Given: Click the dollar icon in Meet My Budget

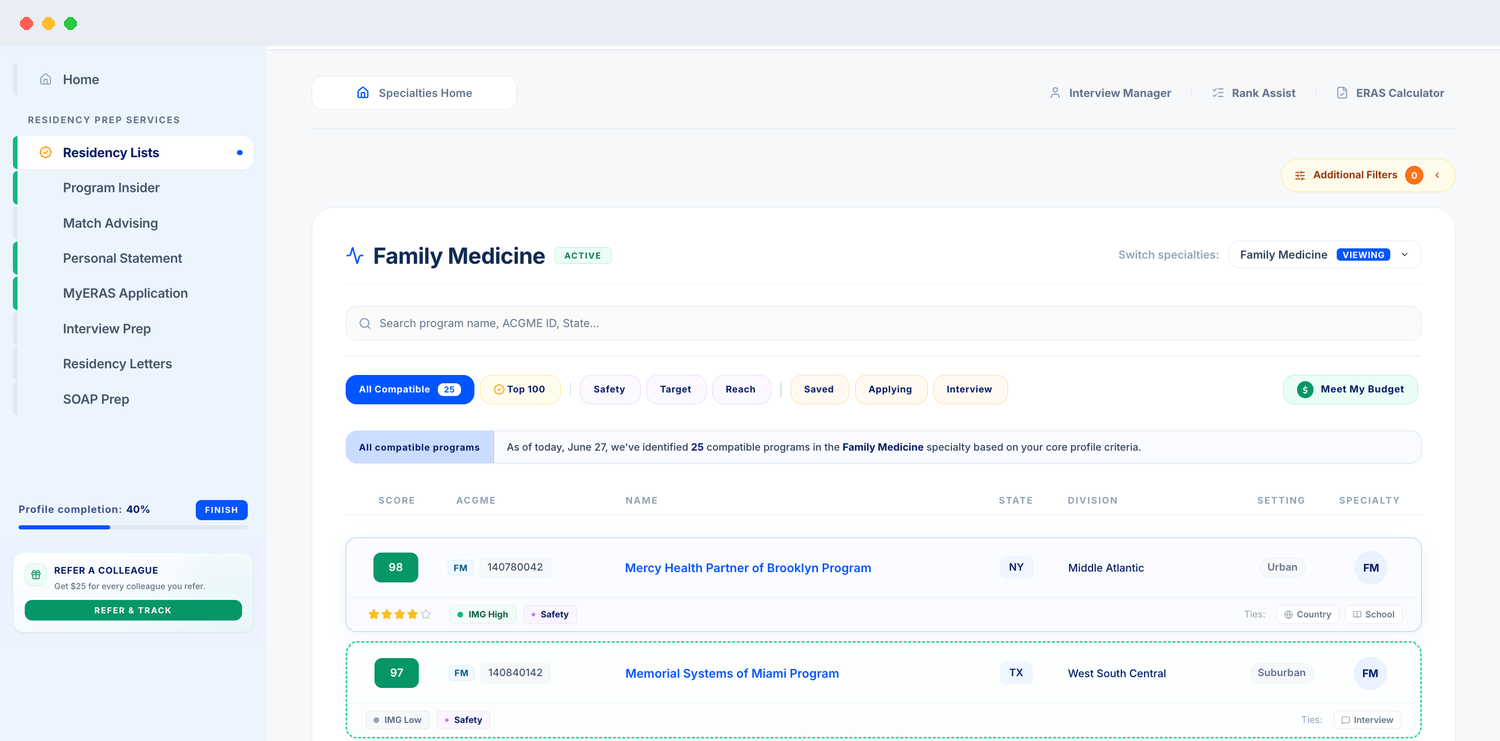Looking at the screenshot, I should coord(1305,390).
